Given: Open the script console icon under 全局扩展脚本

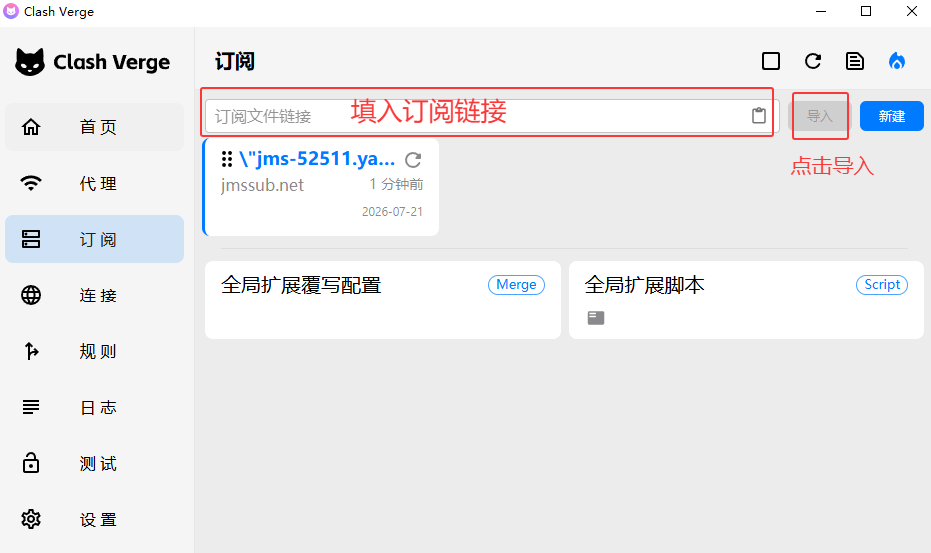Looking at the screenshot, I should [596, 318].
